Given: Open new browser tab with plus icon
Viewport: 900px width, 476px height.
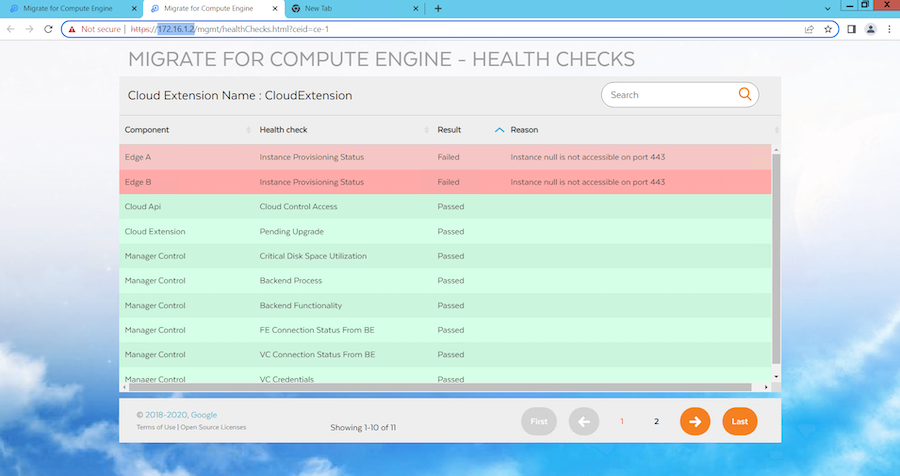Looking at the screenshot, I should click(x=438, y=8).
